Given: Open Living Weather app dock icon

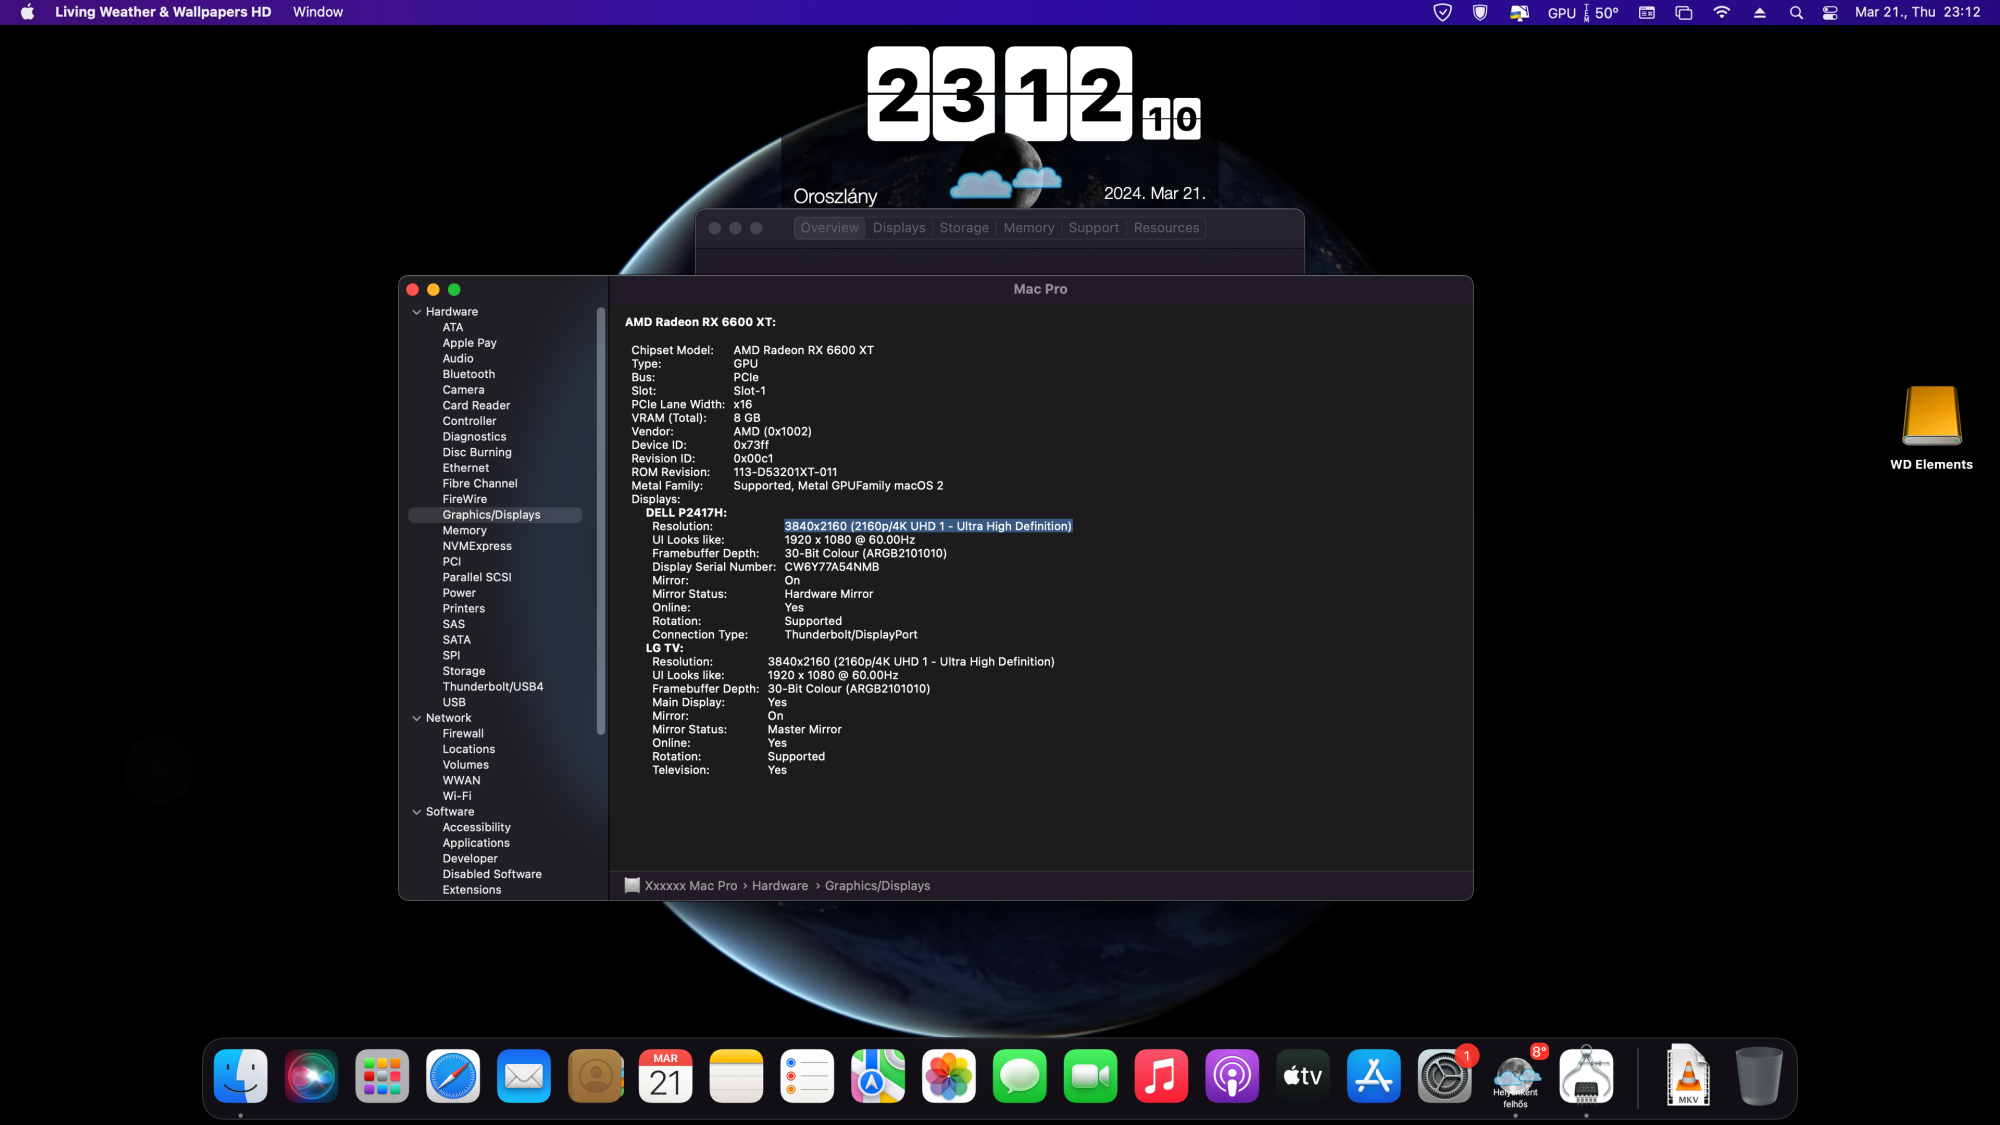Looking at the screenshot, I should coord(1515,1076).
